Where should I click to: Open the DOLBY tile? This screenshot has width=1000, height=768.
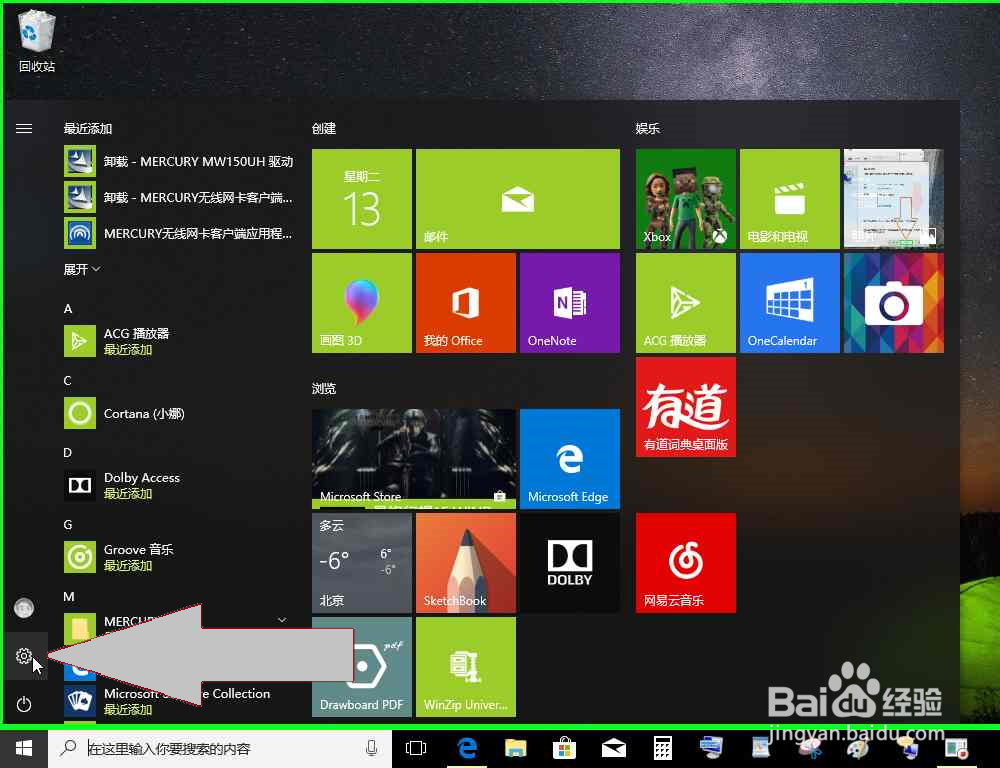[x=570, y=563]
